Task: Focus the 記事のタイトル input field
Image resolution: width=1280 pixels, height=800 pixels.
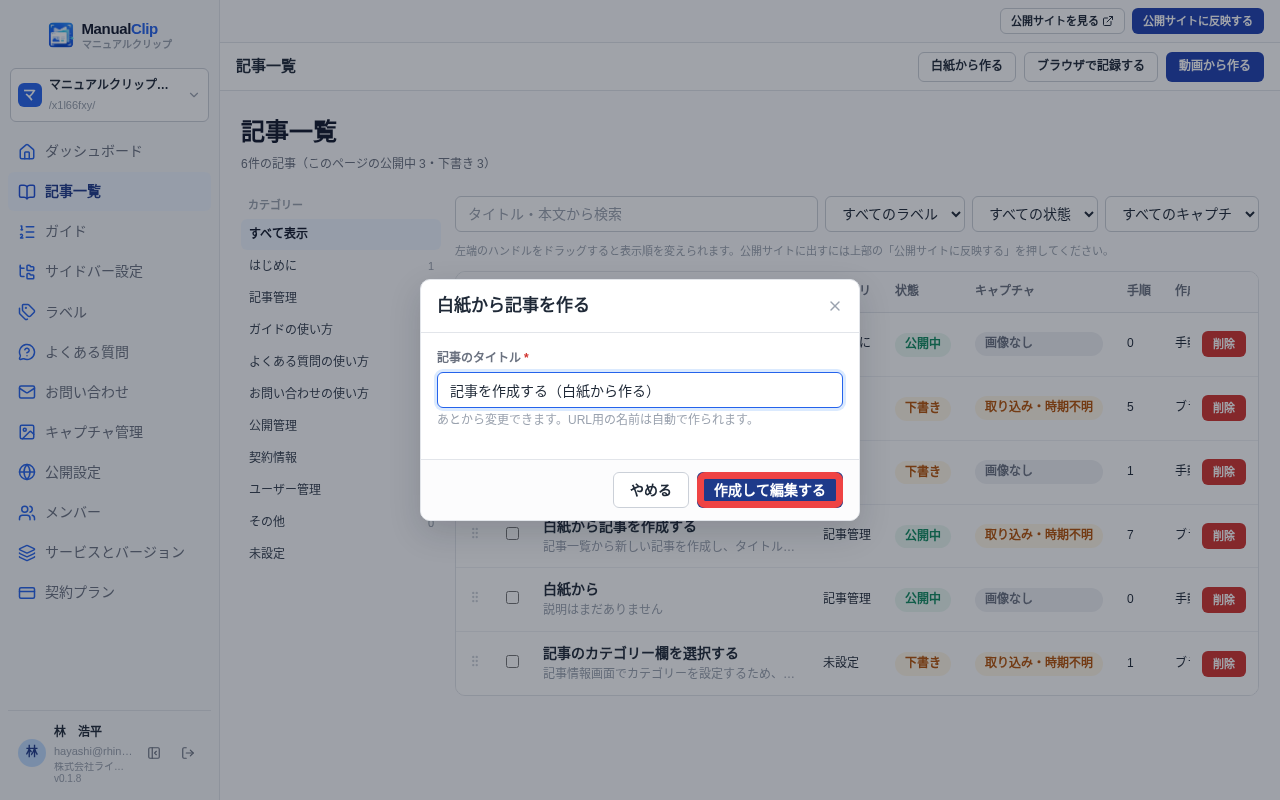Action: pyautogui.click(x=640, y=390)
